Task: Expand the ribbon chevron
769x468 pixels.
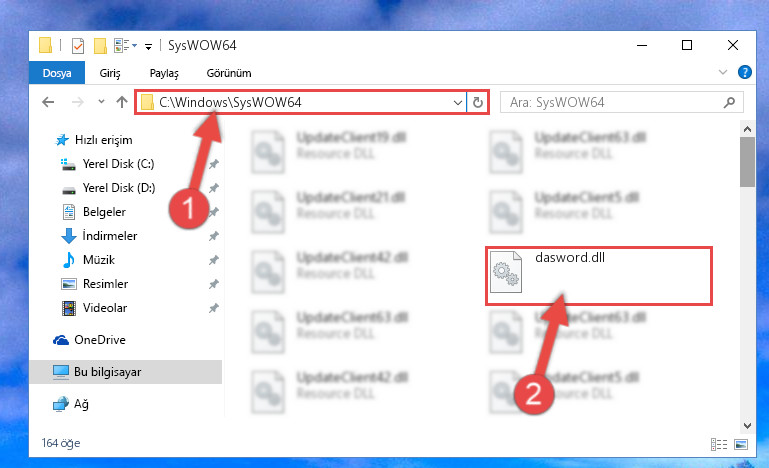Action: 722,72
